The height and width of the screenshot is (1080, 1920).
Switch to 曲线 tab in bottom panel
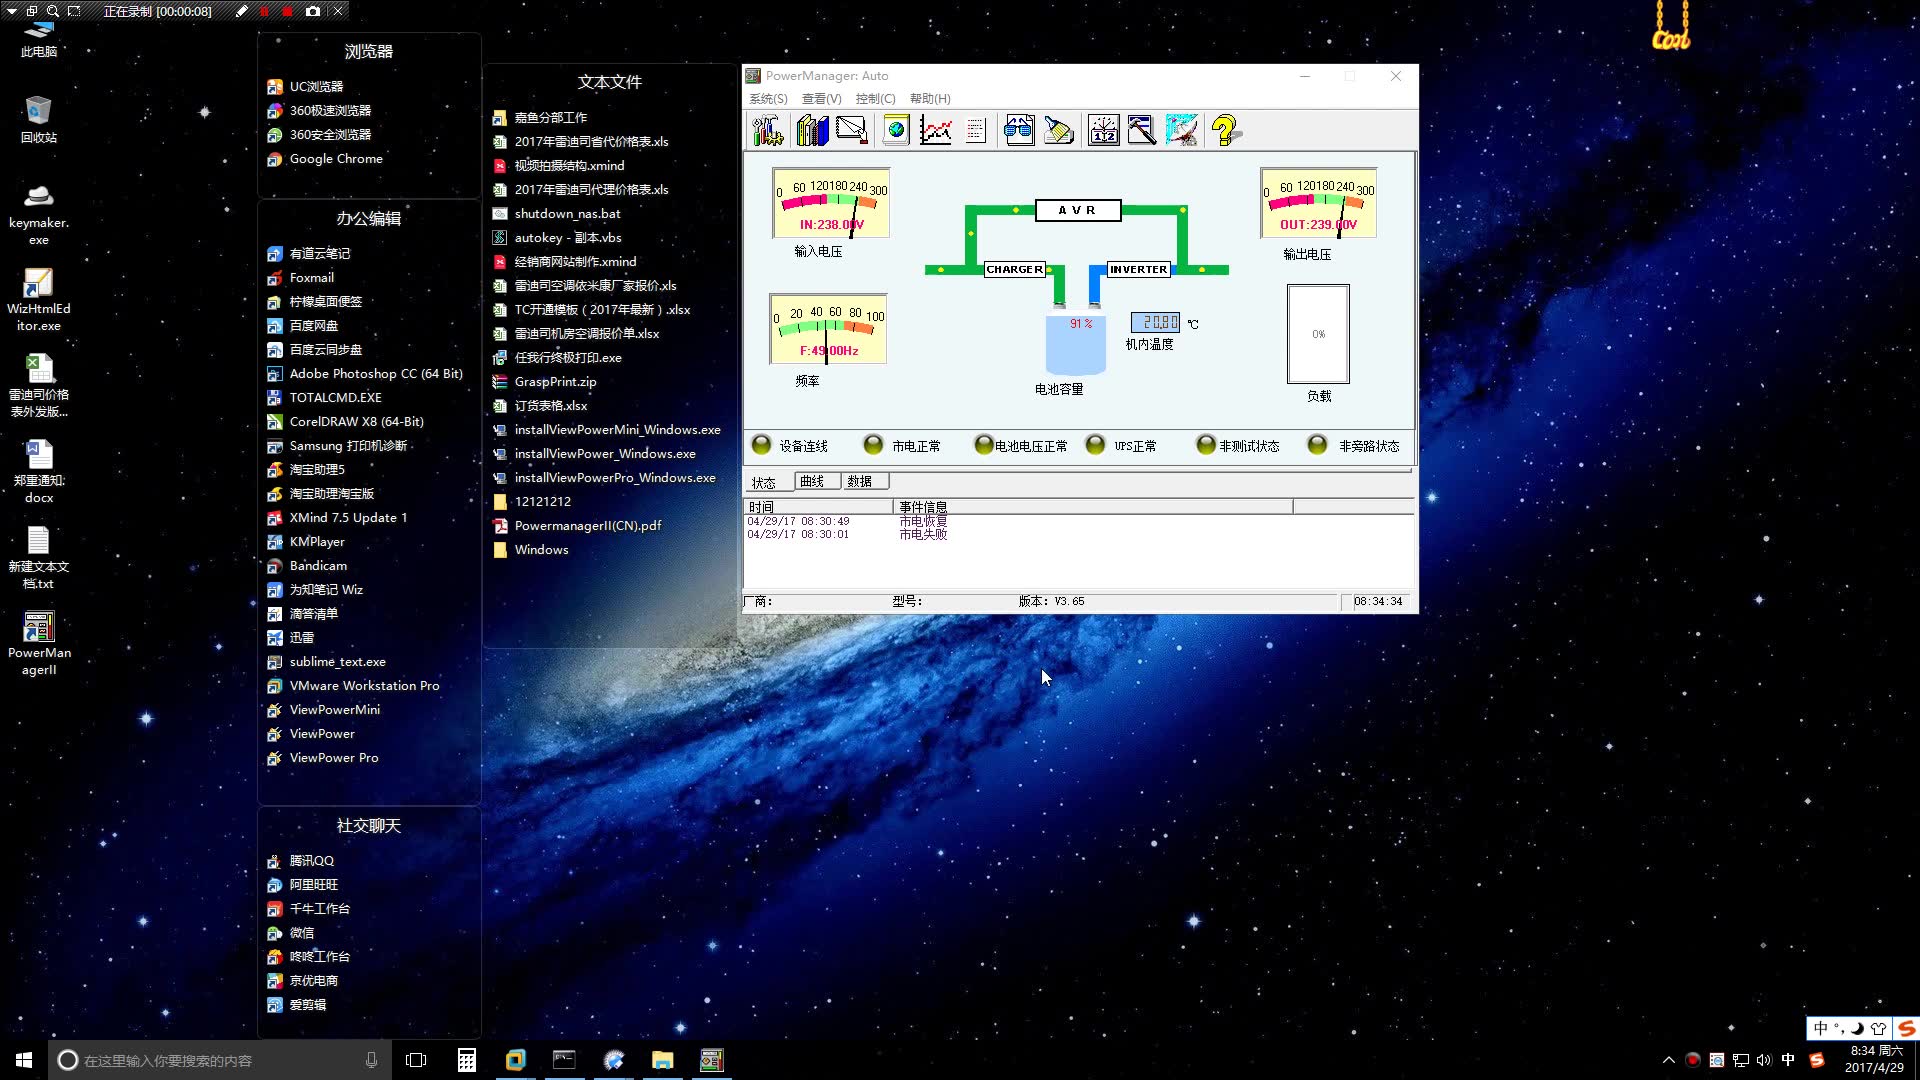[811, 480]
